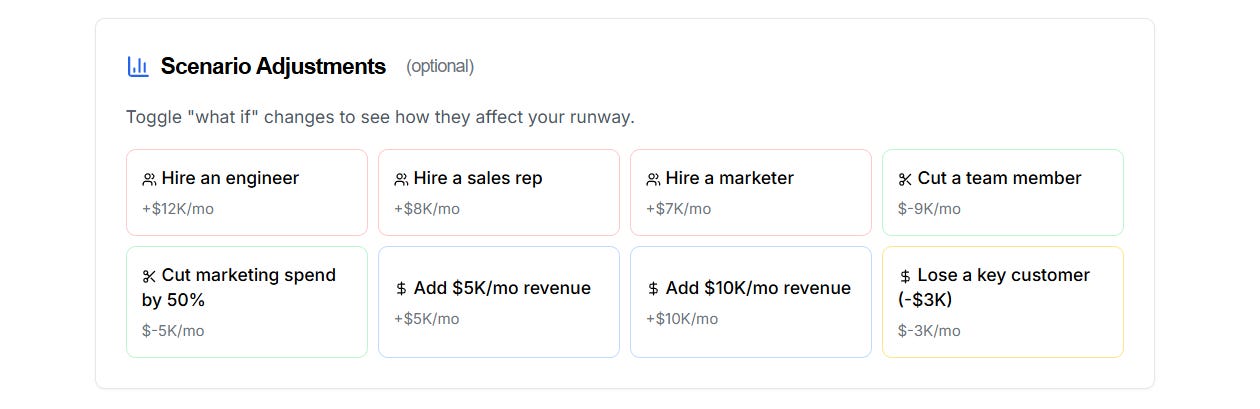Click the Toggle "what if" changes description

pyautogui.click(x=380, y=117)
